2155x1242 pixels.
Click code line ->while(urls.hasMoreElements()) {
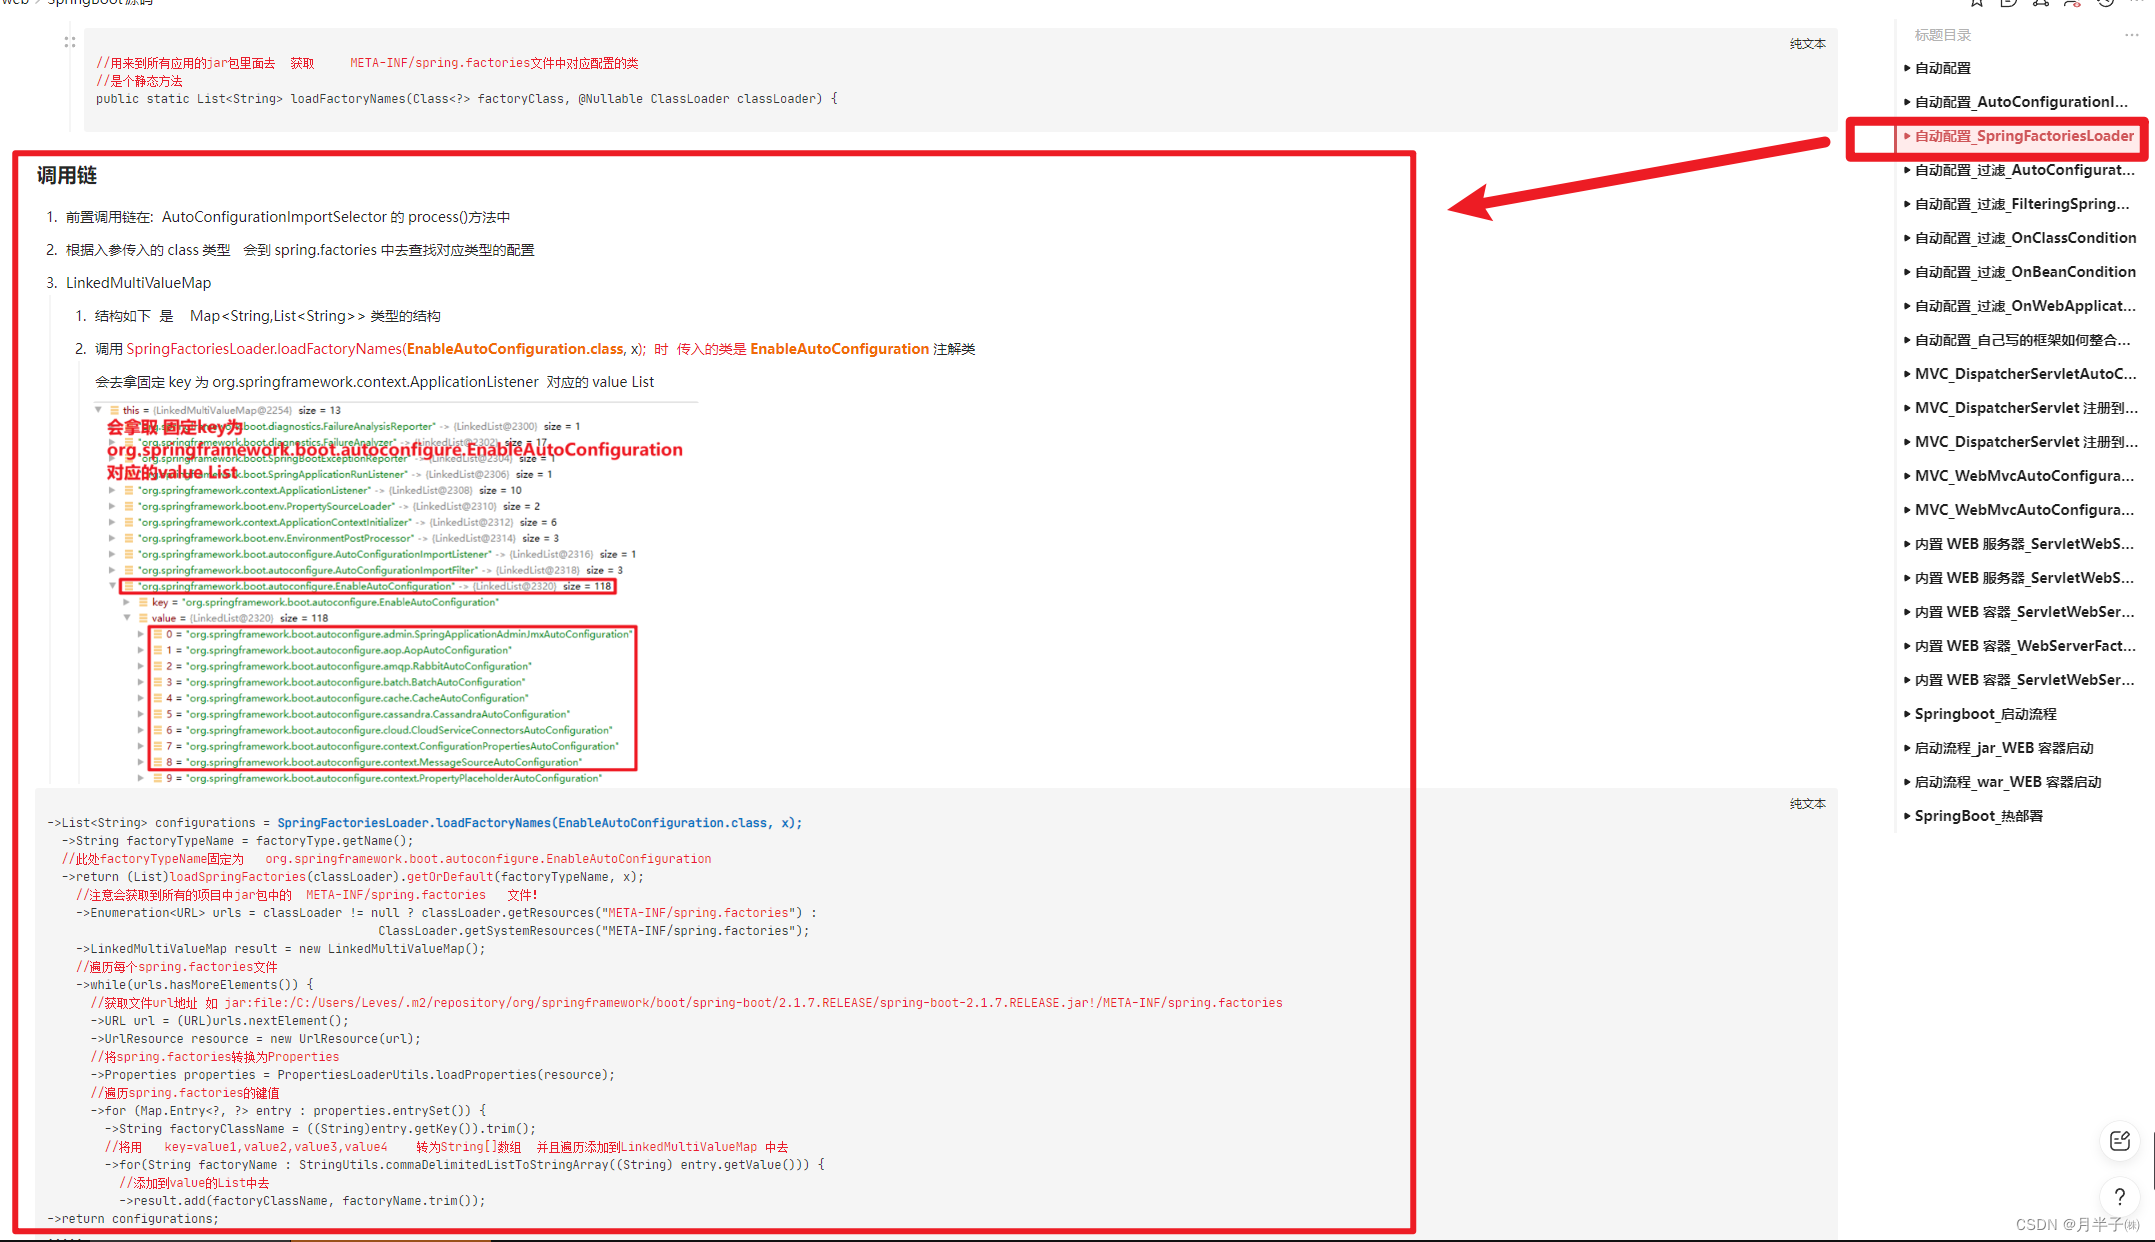pos(195,985)
